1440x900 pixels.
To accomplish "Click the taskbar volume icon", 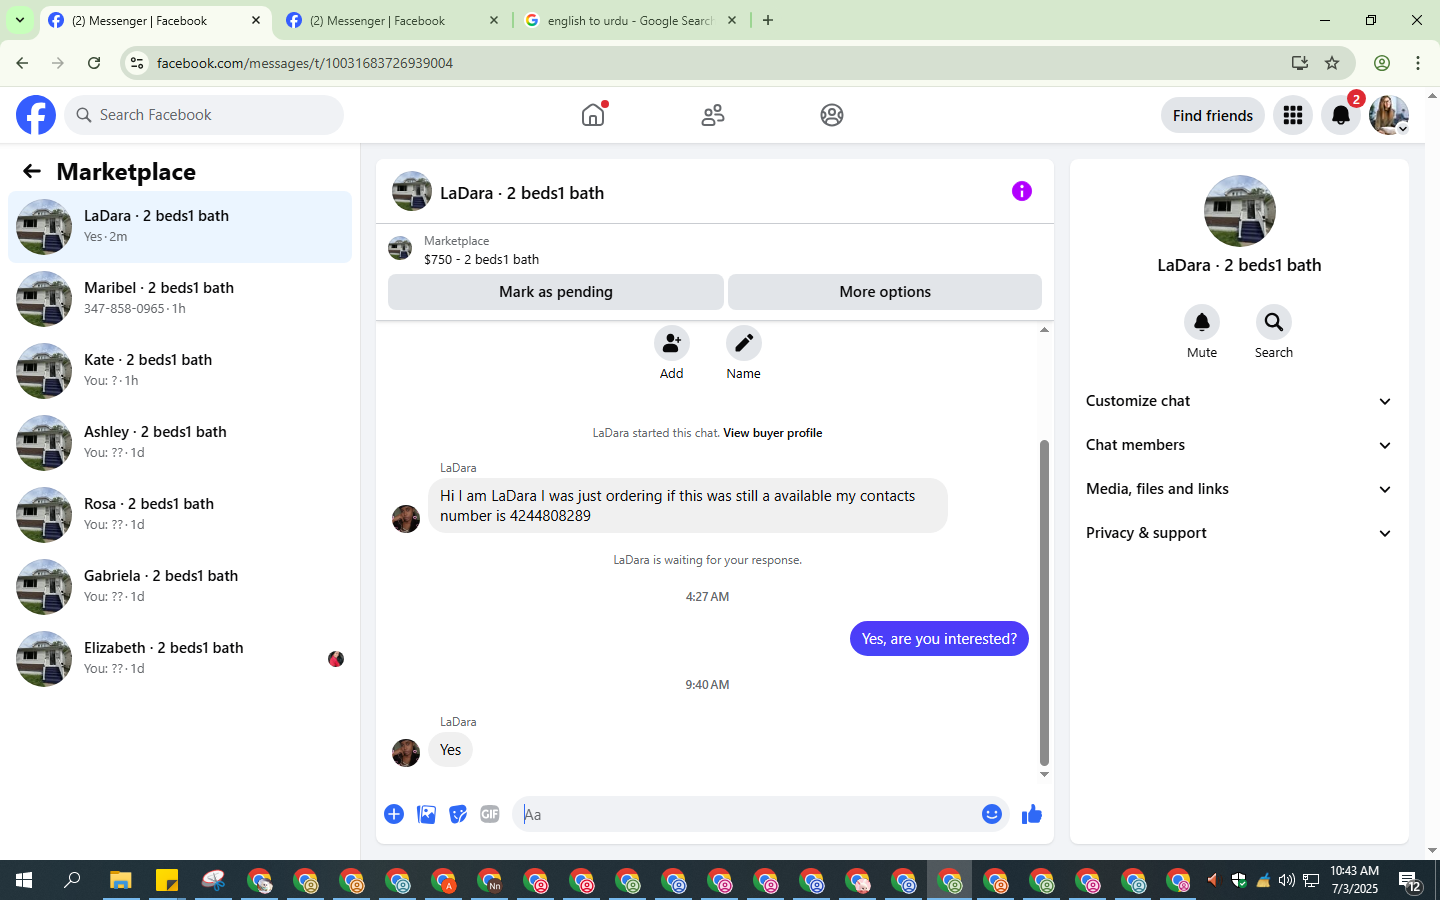I will [x=1286, y=880].
